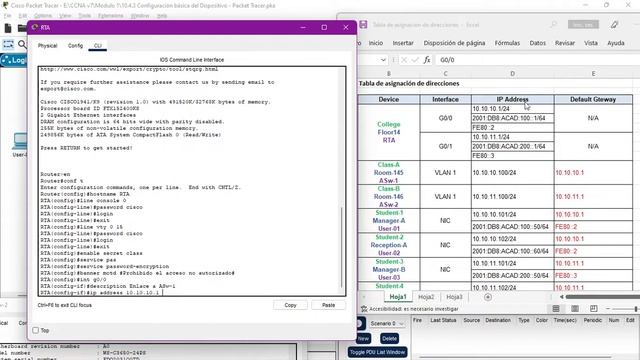Screen dimensions: 640x360
Task: Click the add new sheet plus icon
Action: click(488, 297)
